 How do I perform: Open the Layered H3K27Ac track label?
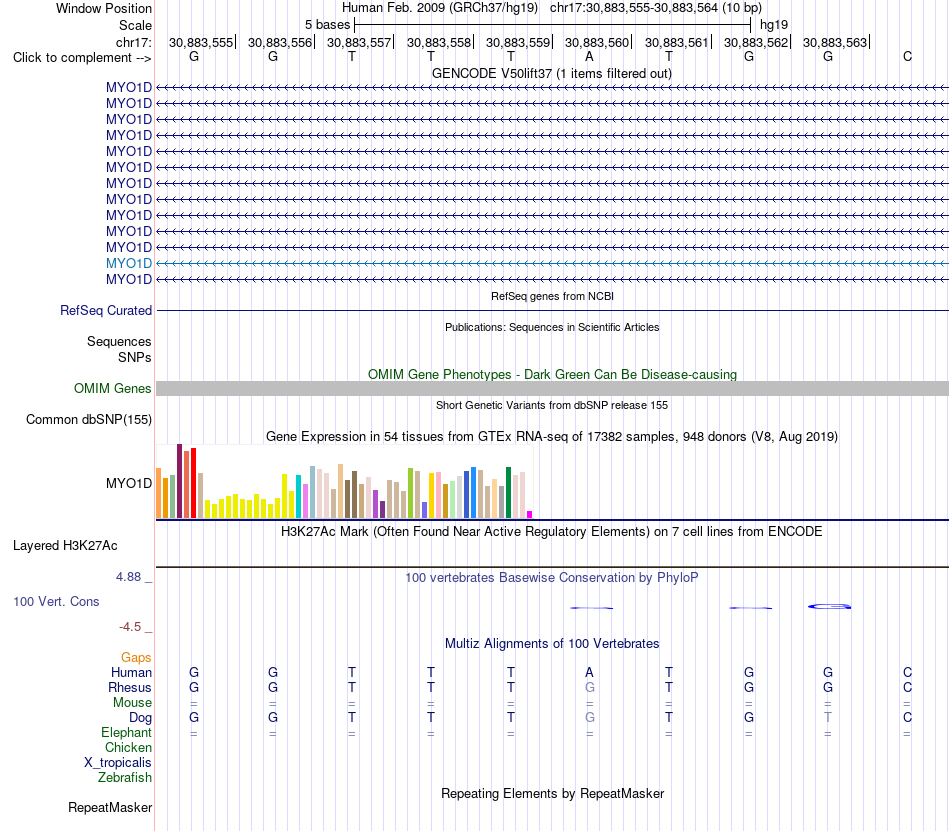click(65, 546)
